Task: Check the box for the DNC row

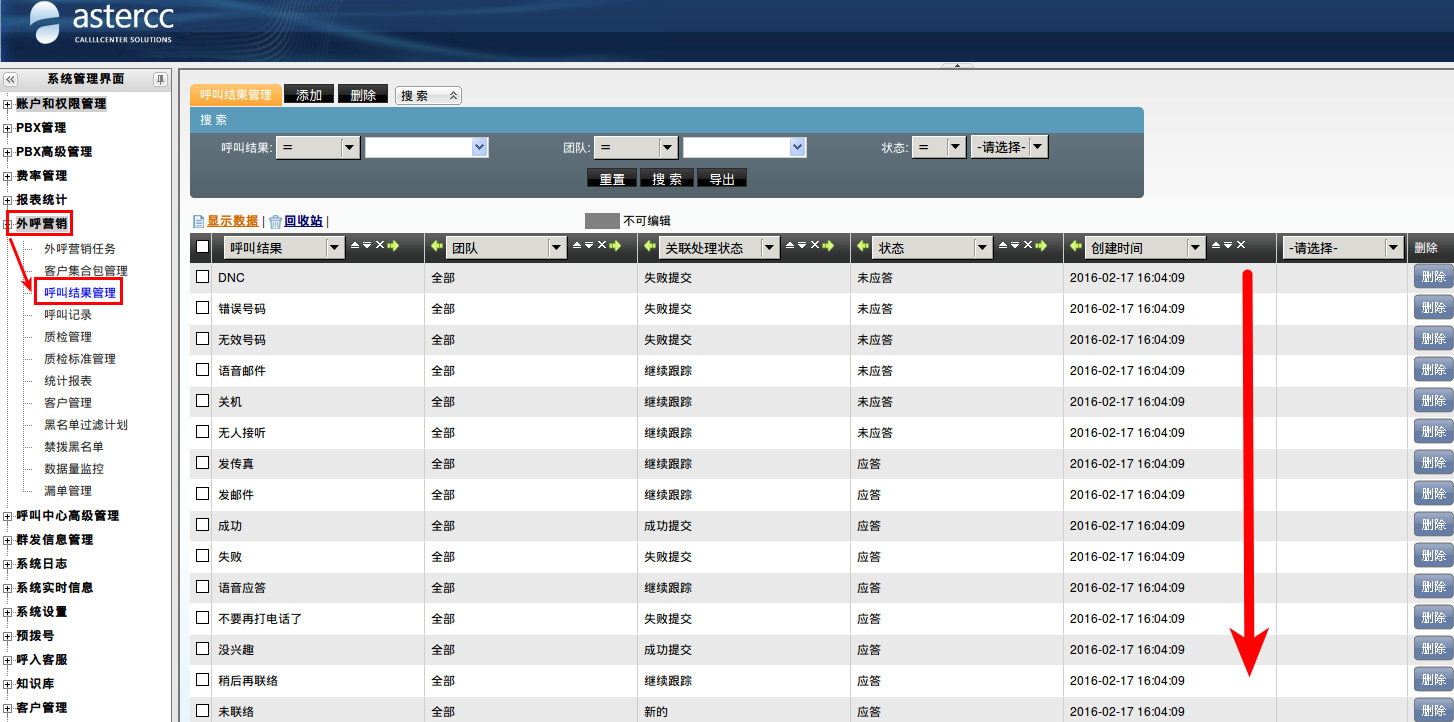Action: click(202, 277)
